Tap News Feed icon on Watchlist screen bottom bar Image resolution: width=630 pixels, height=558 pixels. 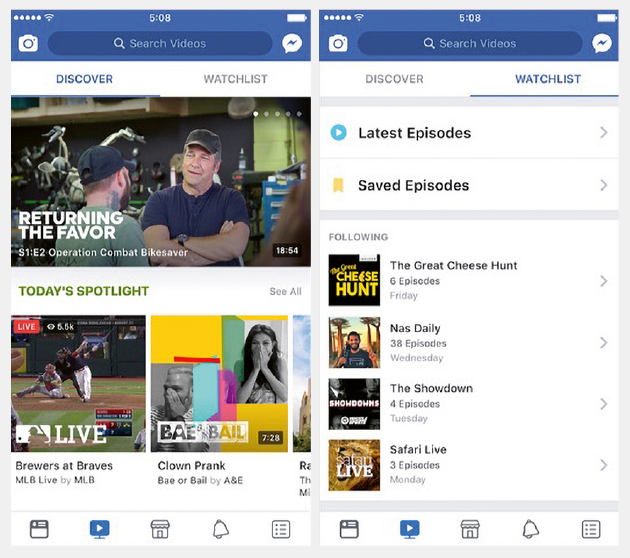(x=349, y=529)
